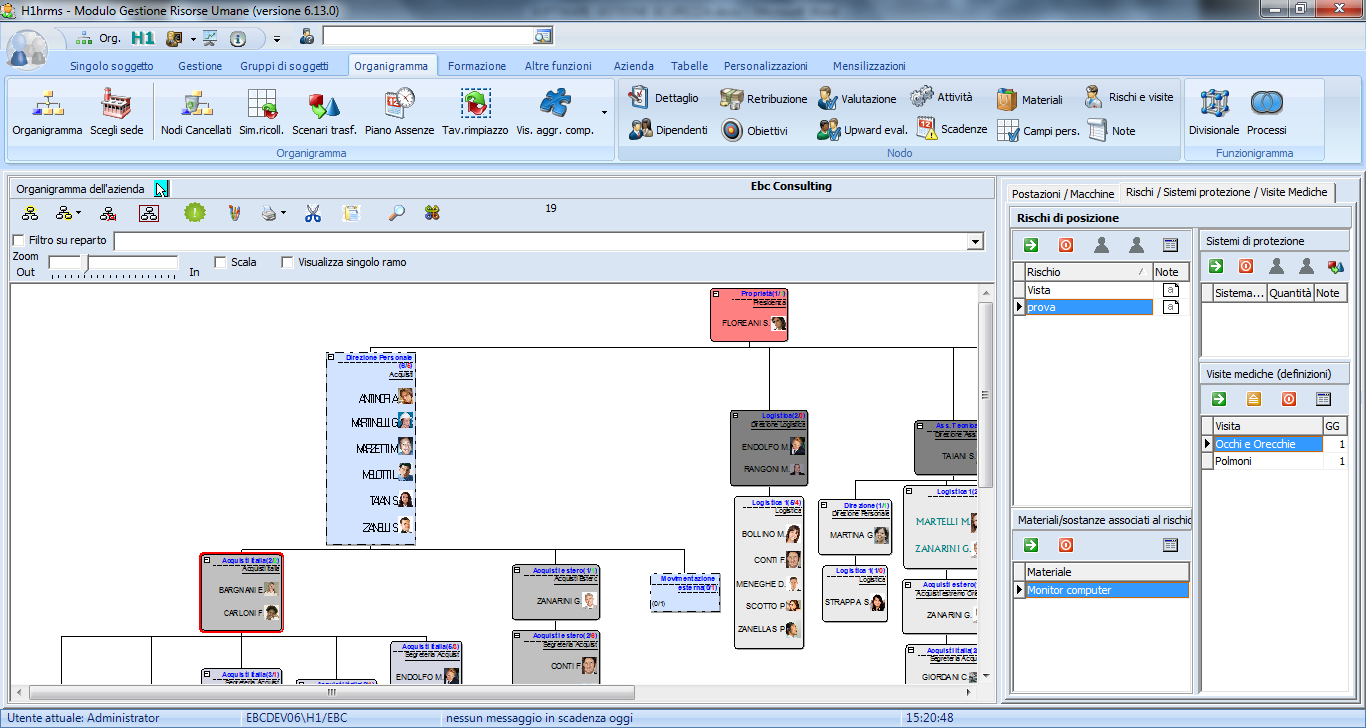The width and height of the screenshot is (1366, 728).
Task: Open Gruppi di soggetti tab
Action: pyautogui.click(x=284, y=66)
